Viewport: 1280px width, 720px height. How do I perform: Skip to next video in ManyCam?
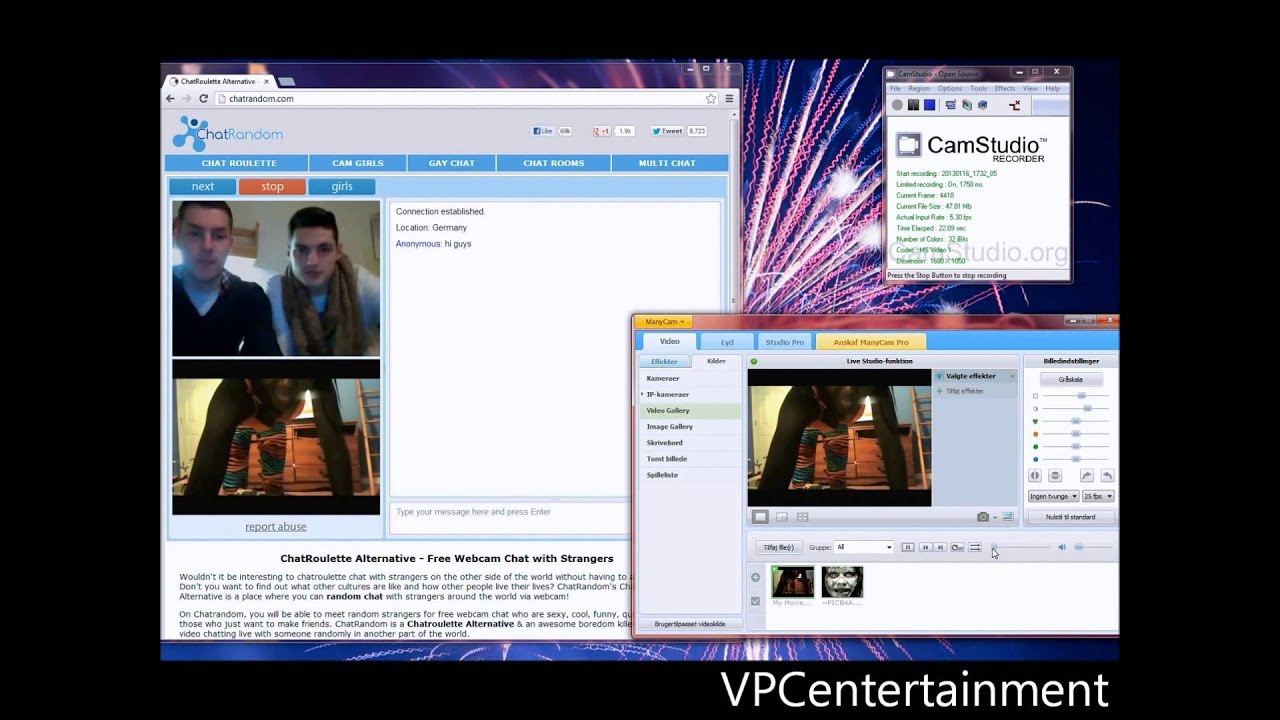click(x=940, y=547)
